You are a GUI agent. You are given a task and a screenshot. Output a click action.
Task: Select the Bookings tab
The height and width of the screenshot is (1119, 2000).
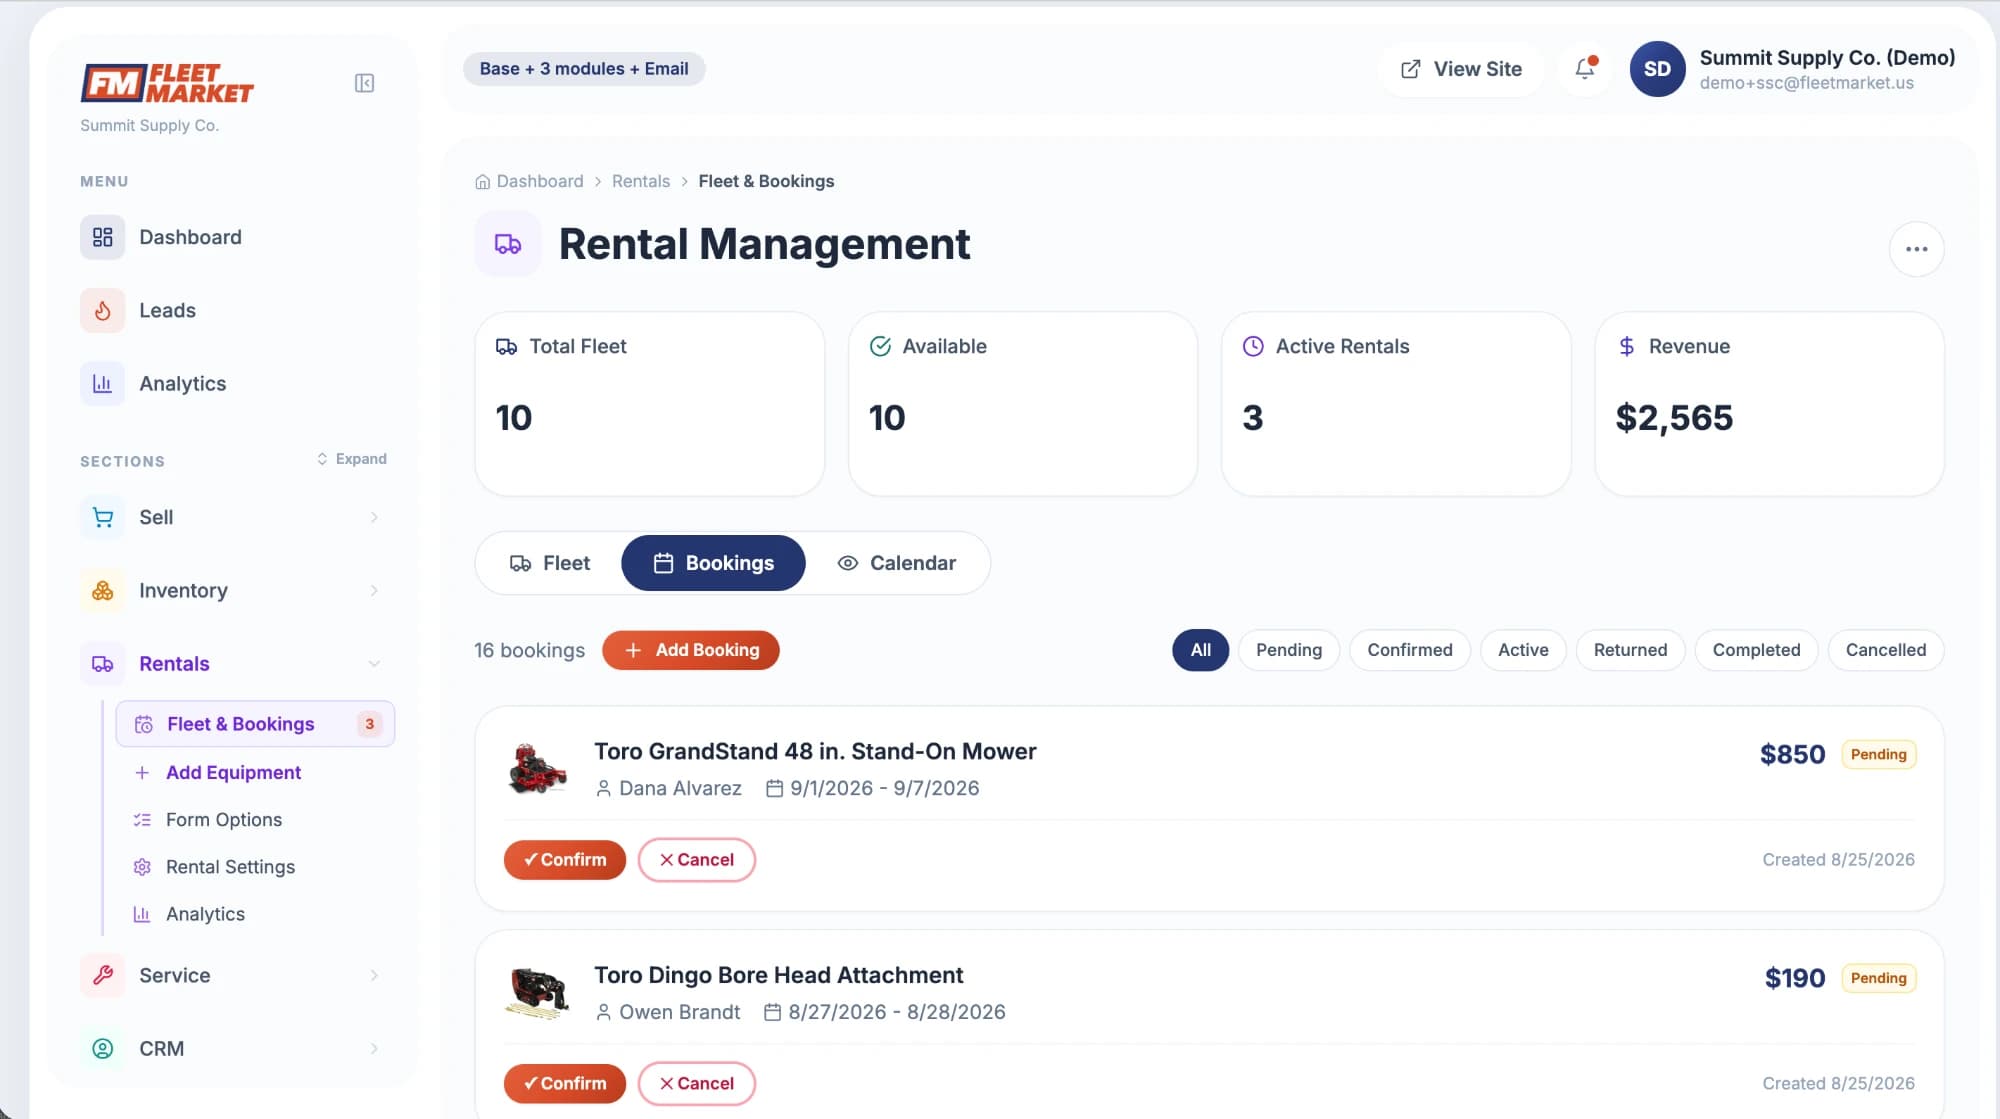click(713, 563)
